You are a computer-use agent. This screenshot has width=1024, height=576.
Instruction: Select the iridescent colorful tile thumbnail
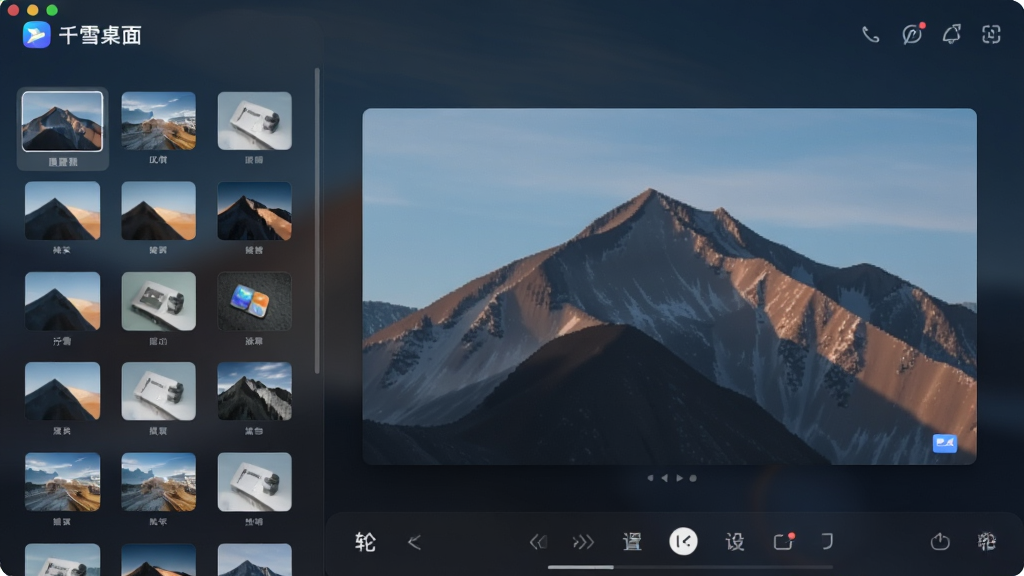[x=254, y=301]
